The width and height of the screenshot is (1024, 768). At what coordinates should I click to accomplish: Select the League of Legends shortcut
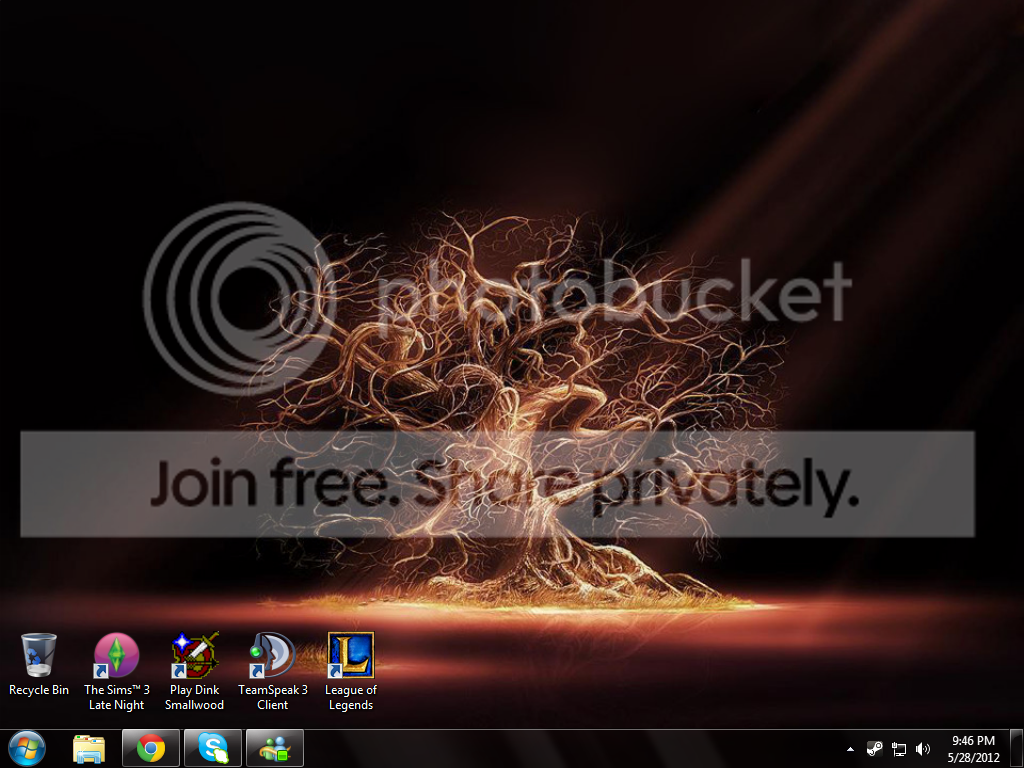tap(351, 671)
